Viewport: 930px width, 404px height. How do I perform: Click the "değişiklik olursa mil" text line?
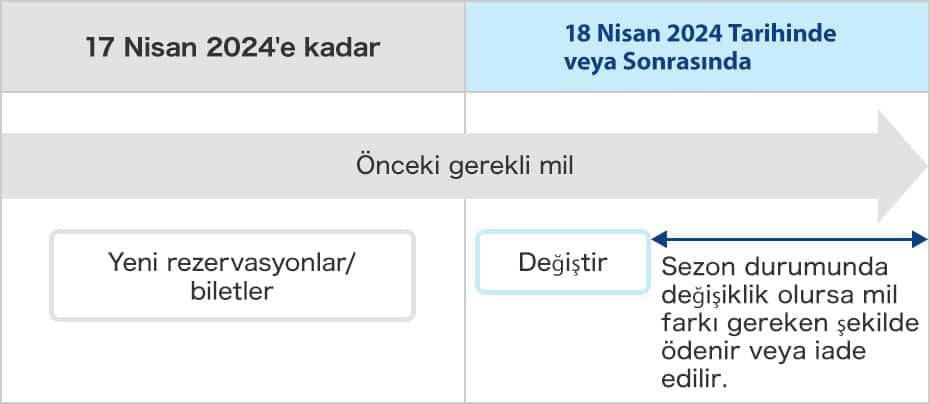click(x=778, y=297)
